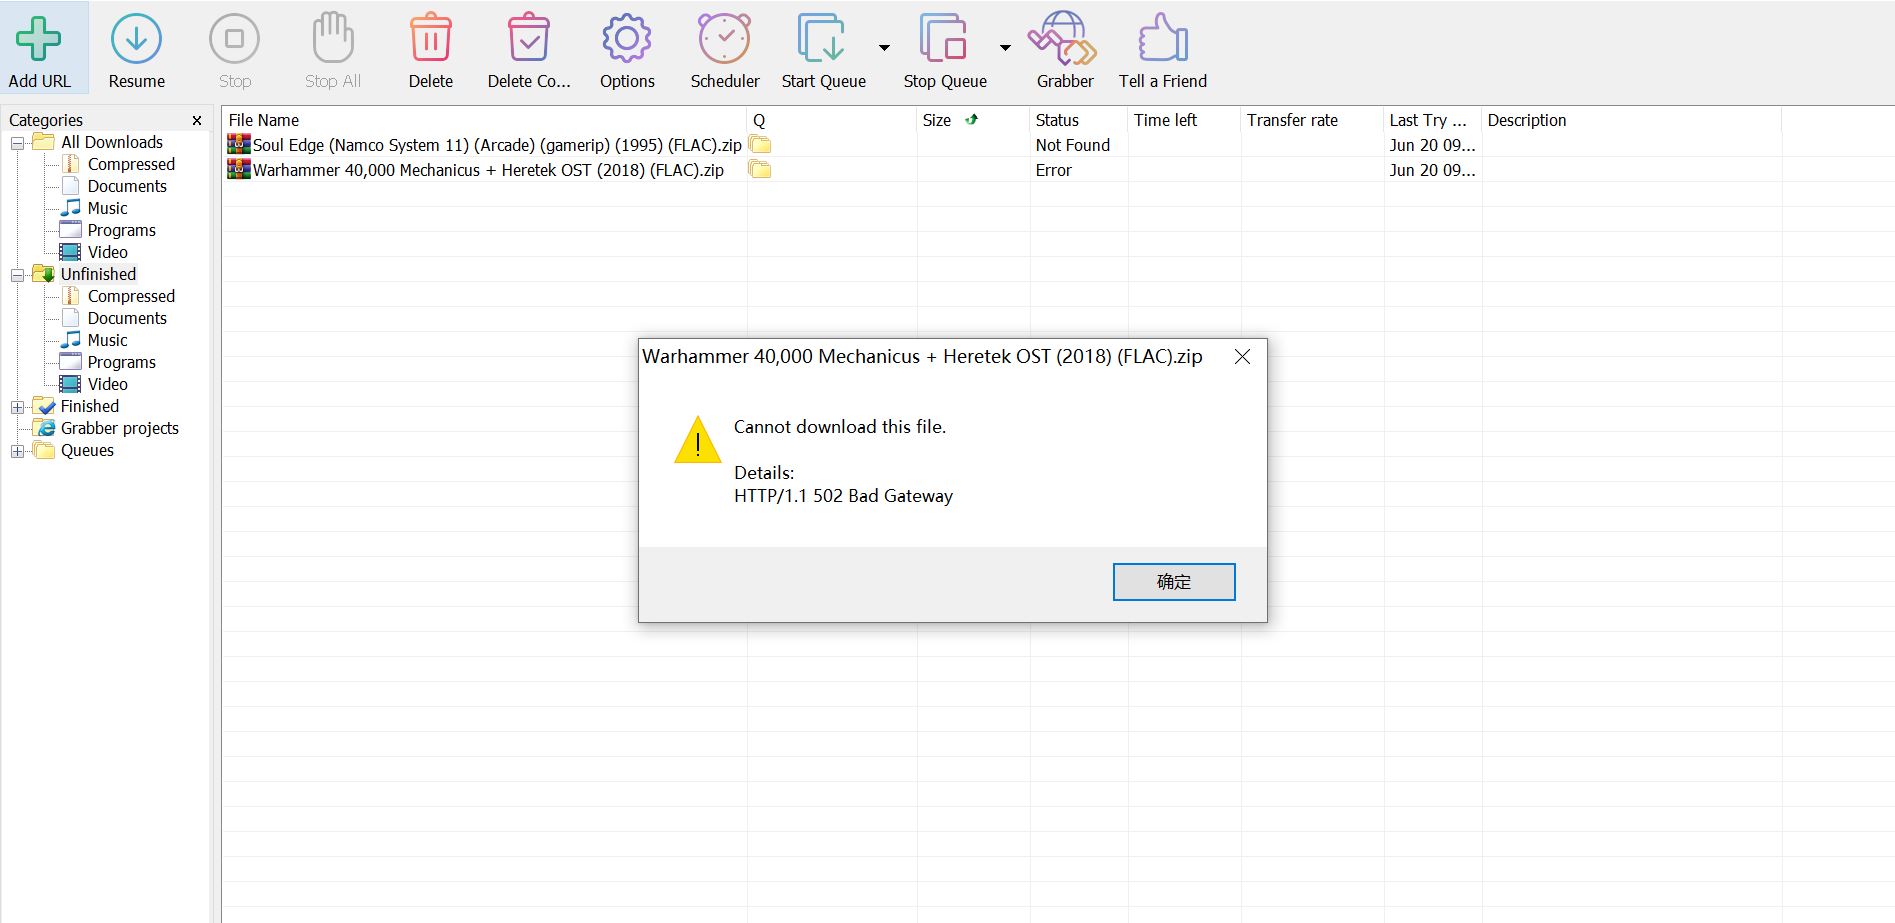The image size is (1895, 923).
Task: Open the Scheduler clock icon
Action: pyautogui.click(x=724, y=40)
